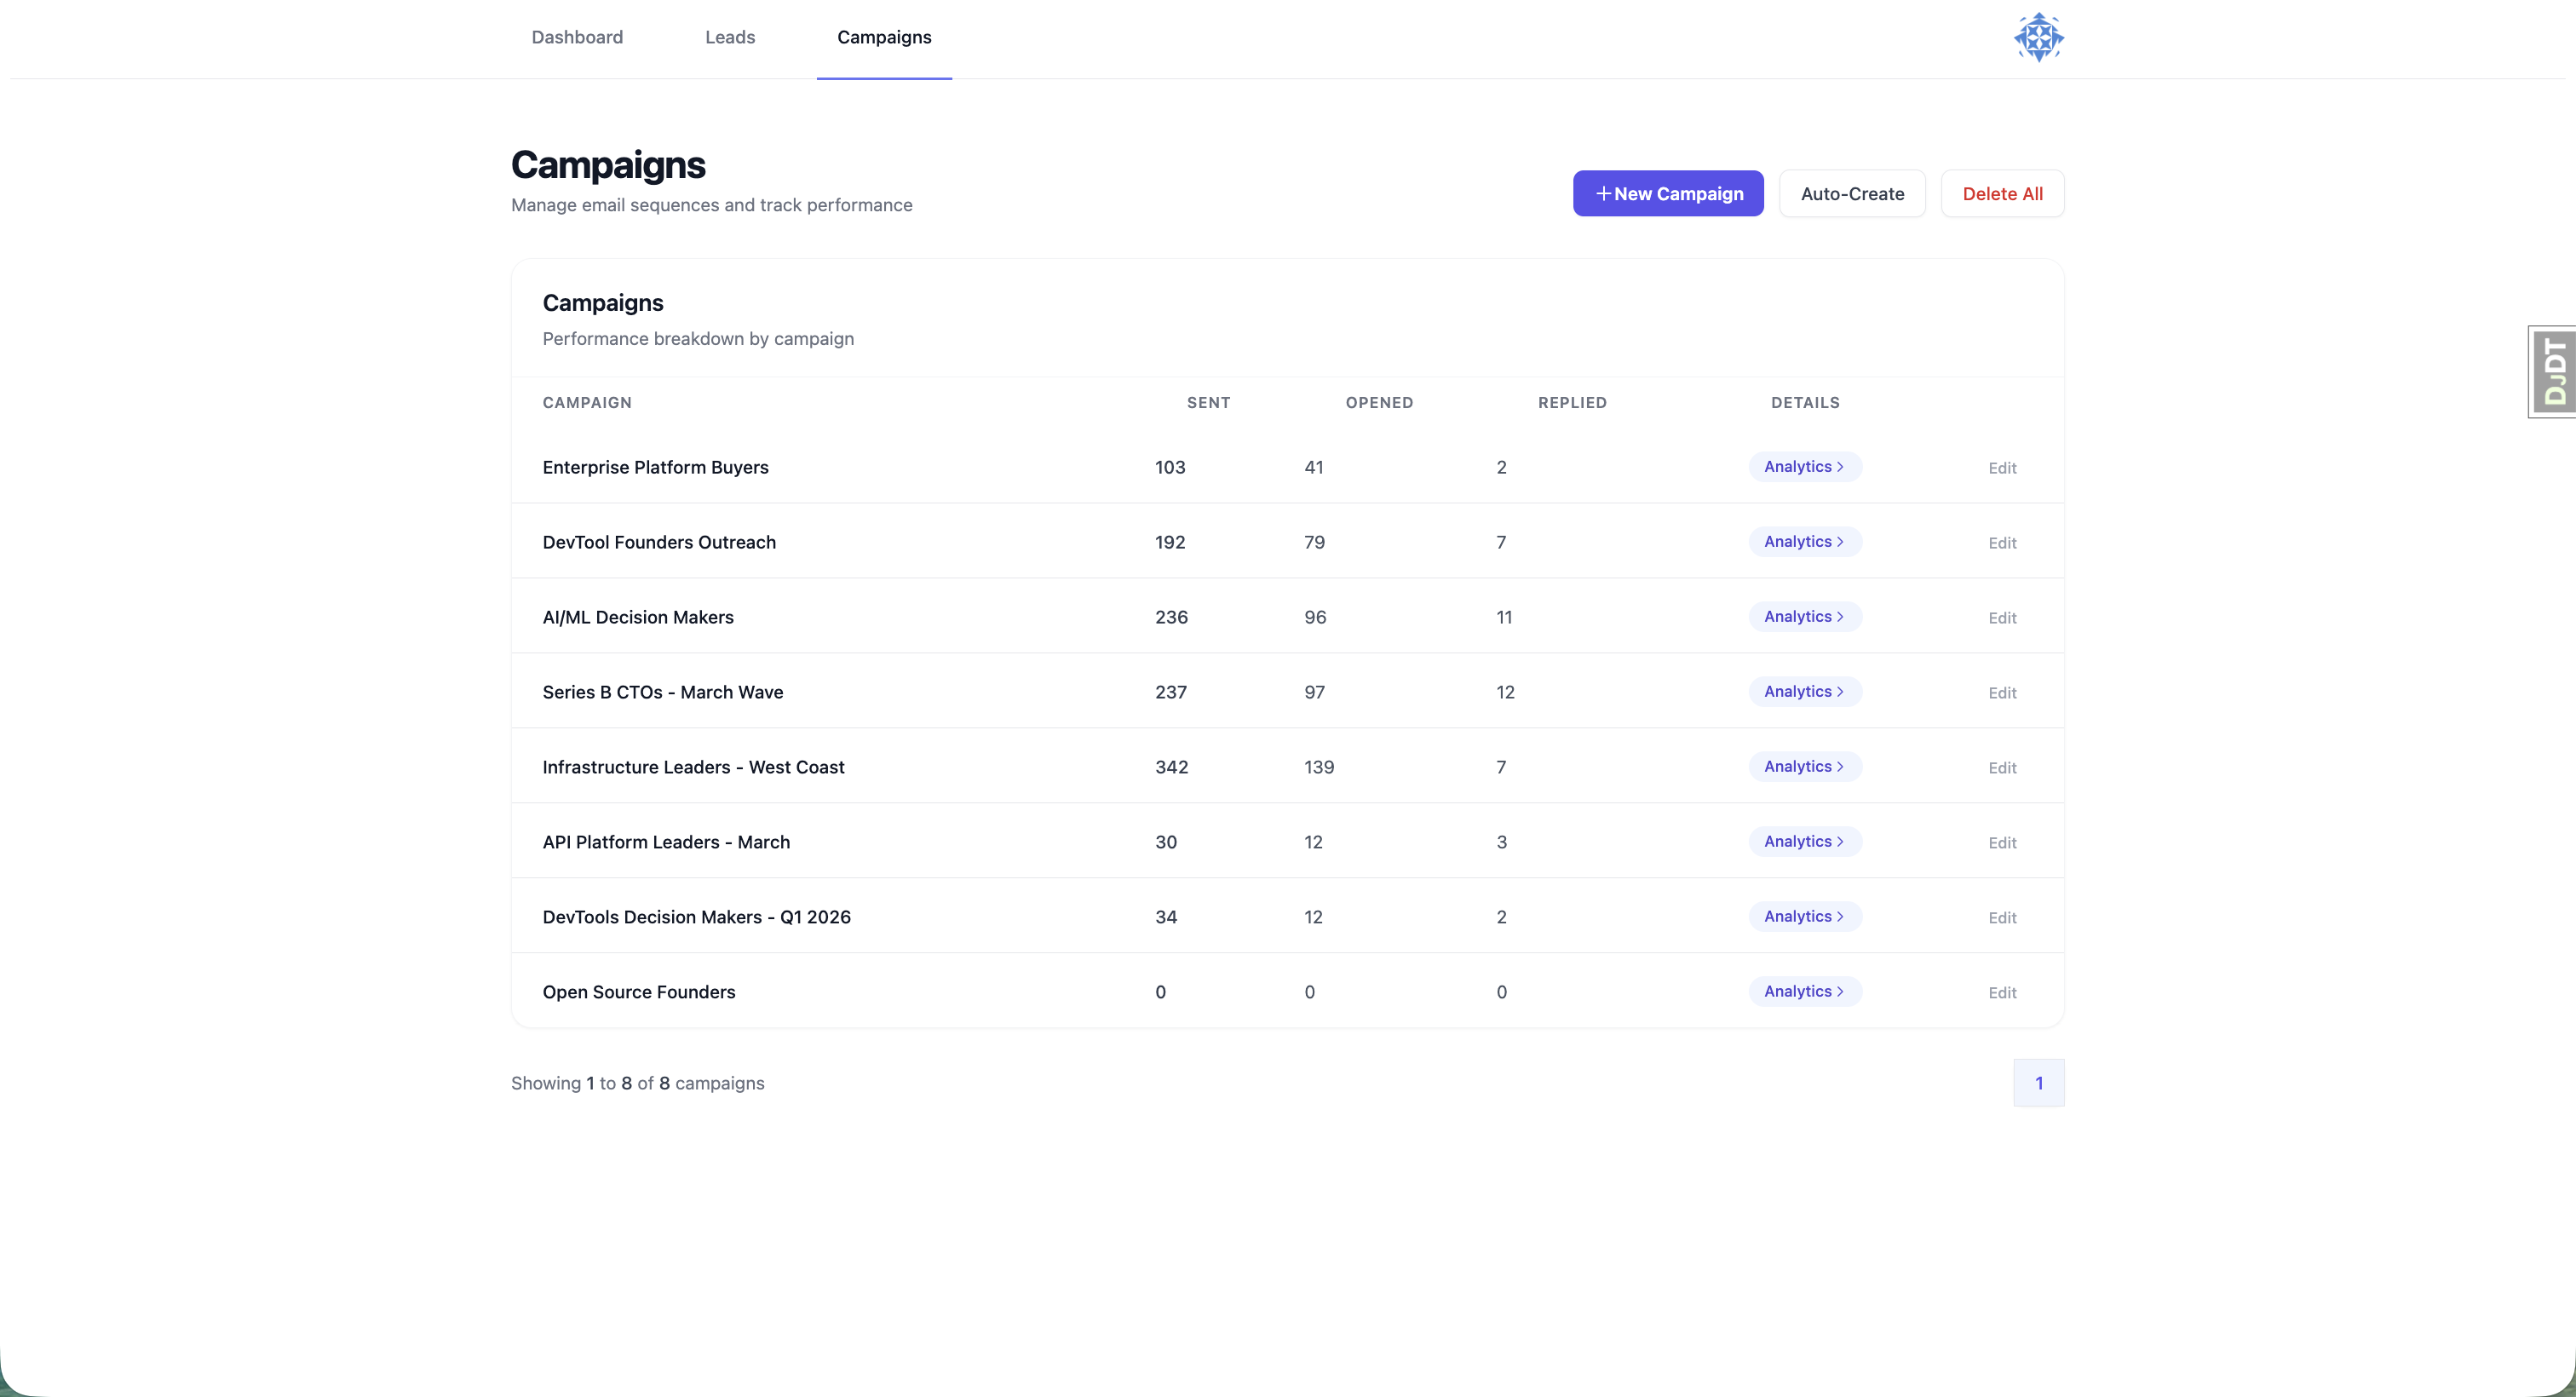Select page 1 in the pagination control
The height and width of the screenshot is (1397, 2576).
click(2039, 1082)
